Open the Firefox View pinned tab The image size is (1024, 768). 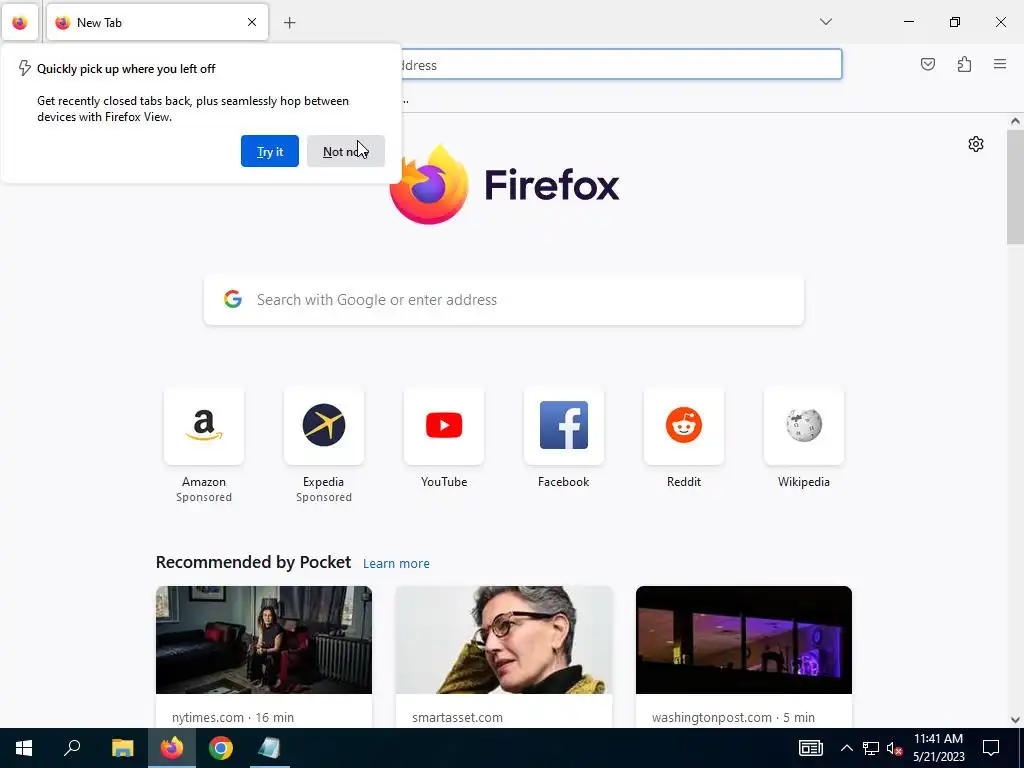[20, 22]
